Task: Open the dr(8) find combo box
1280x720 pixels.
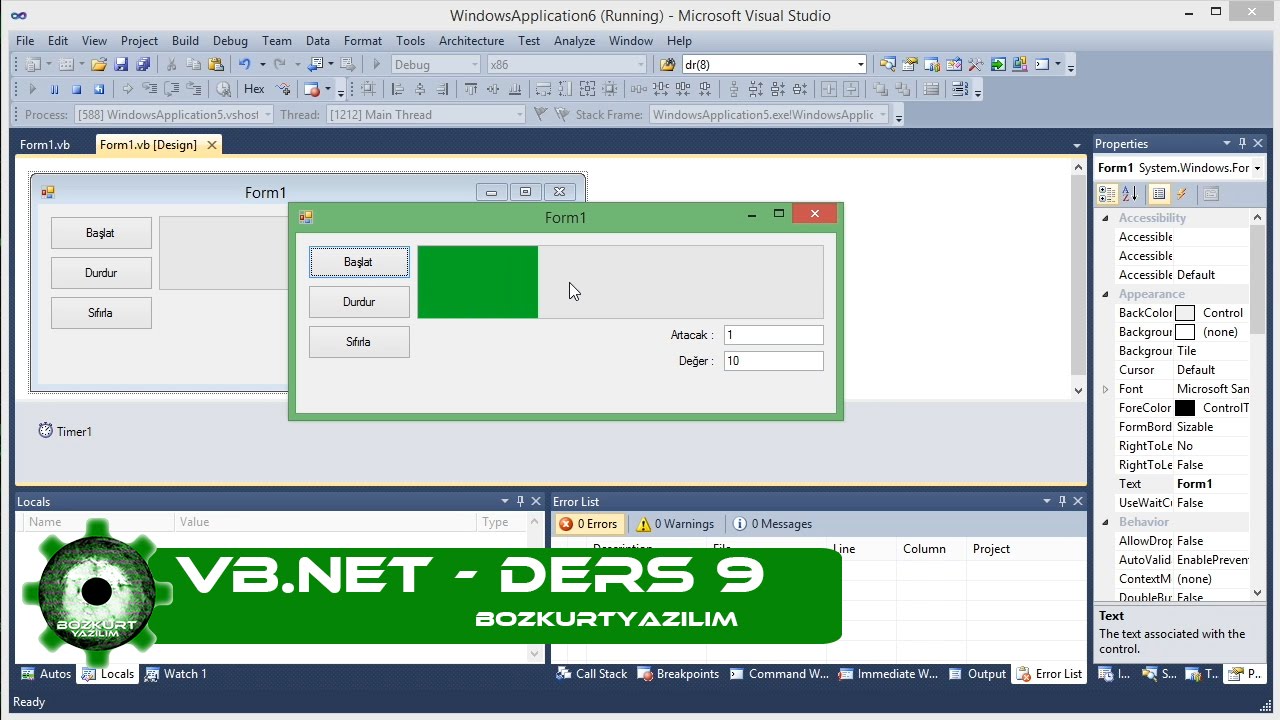Action: pos(774,64)
